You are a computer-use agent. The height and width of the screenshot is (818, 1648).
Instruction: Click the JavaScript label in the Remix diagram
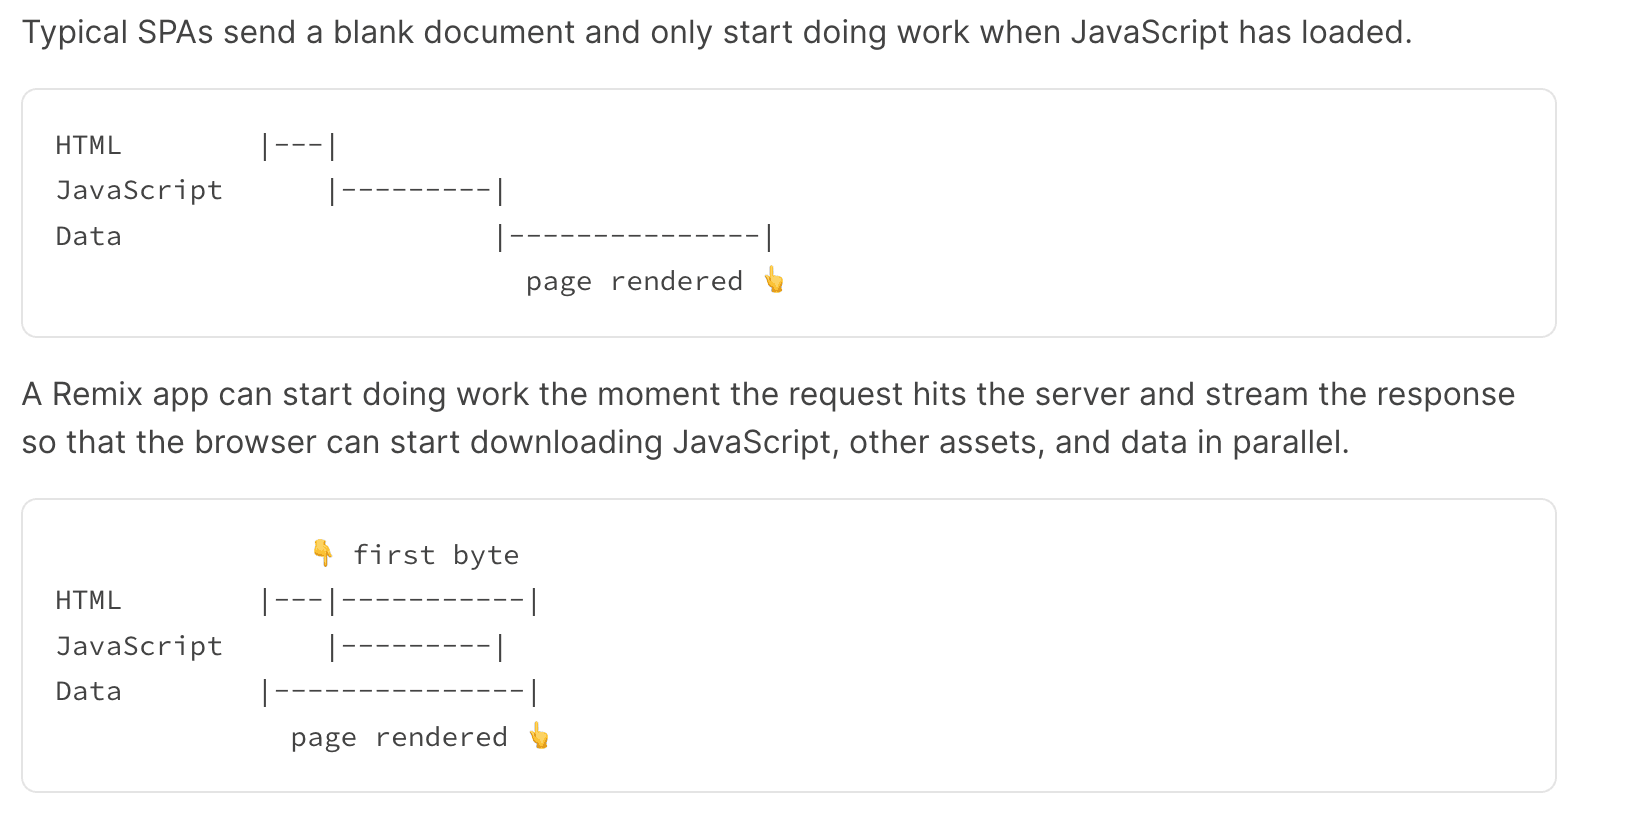click(139, 646)
